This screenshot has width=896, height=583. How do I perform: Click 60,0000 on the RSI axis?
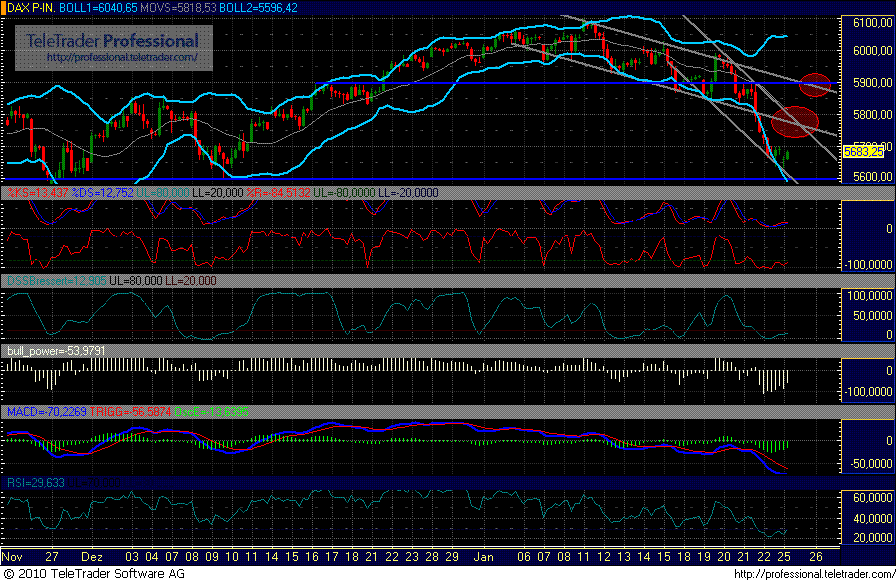pyautogui.click(x=873, y=498)
